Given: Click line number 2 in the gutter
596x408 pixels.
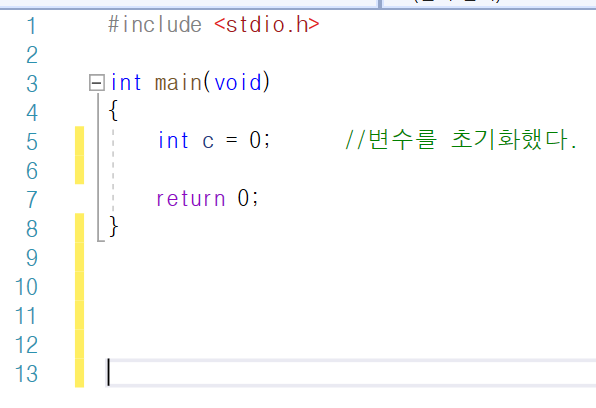Looking at the screenshot, I should click(32, 55).
